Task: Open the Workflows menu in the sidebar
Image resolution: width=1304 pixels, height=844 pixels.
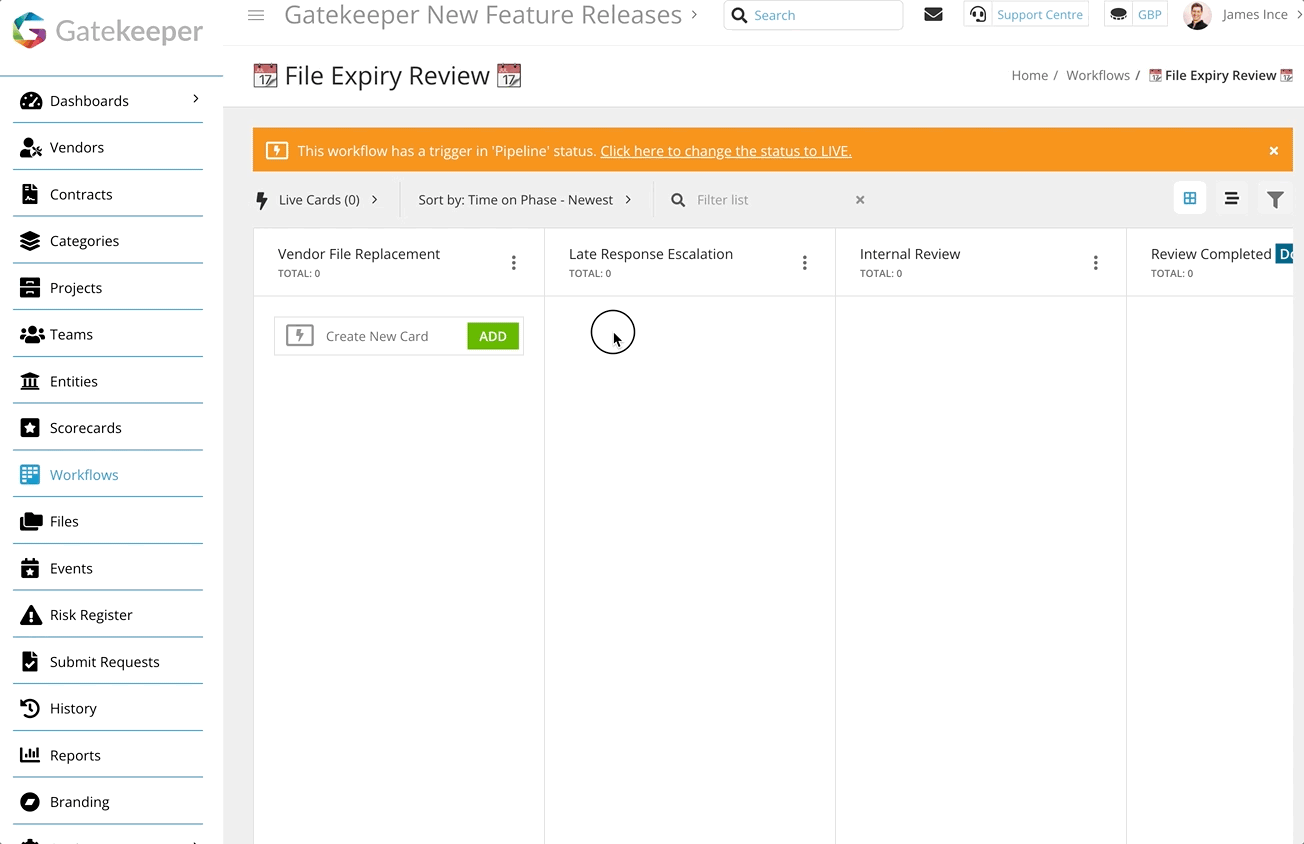Action: pyautogui.click(x=84, y=474)
